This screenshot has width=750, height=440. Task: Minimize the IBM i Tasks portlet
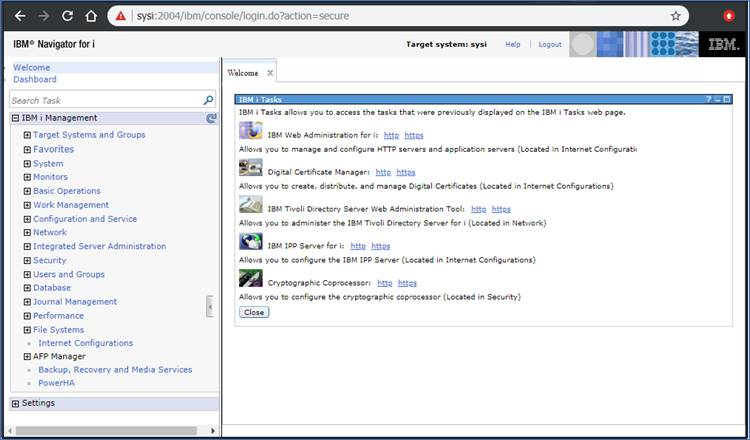point(717,99)
